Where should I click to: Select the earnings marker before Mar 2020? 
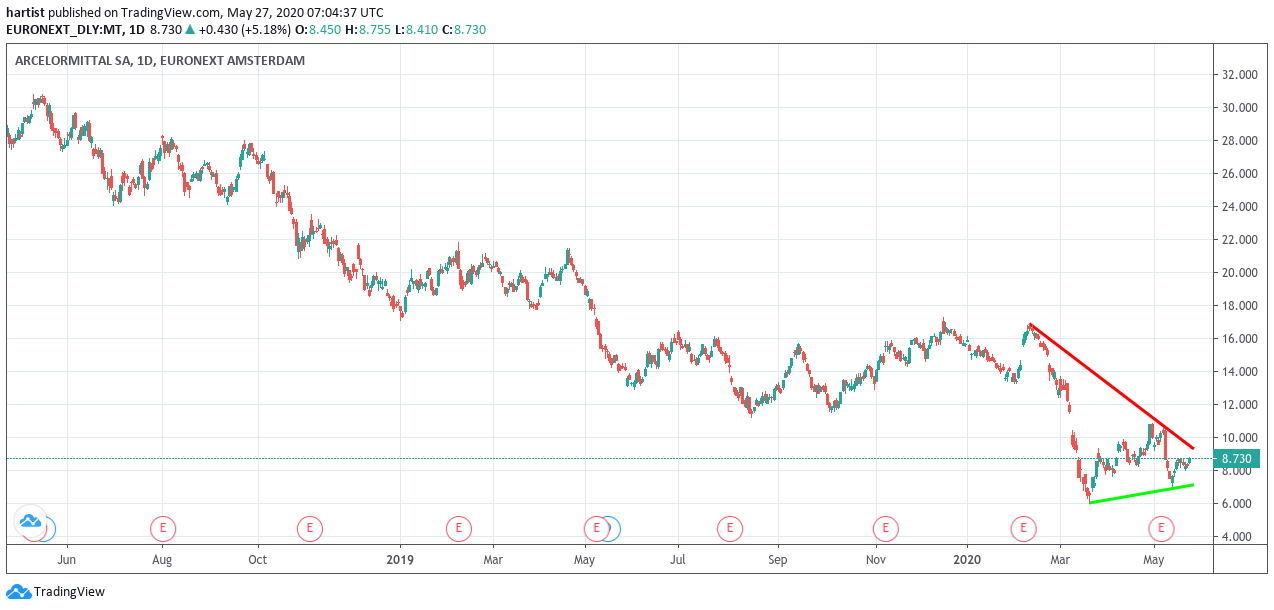(x=1022, y=527)
